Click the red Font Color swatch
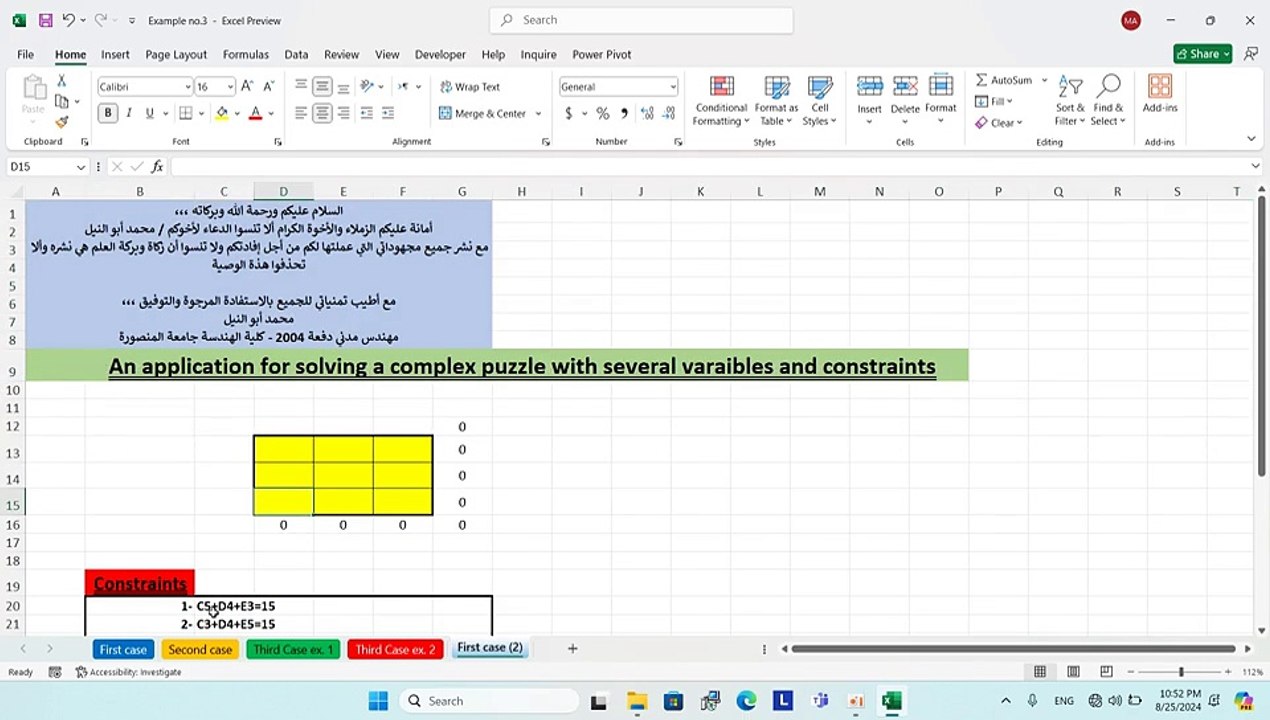Screen dimensions: 1270x720 tap(256, 114)
